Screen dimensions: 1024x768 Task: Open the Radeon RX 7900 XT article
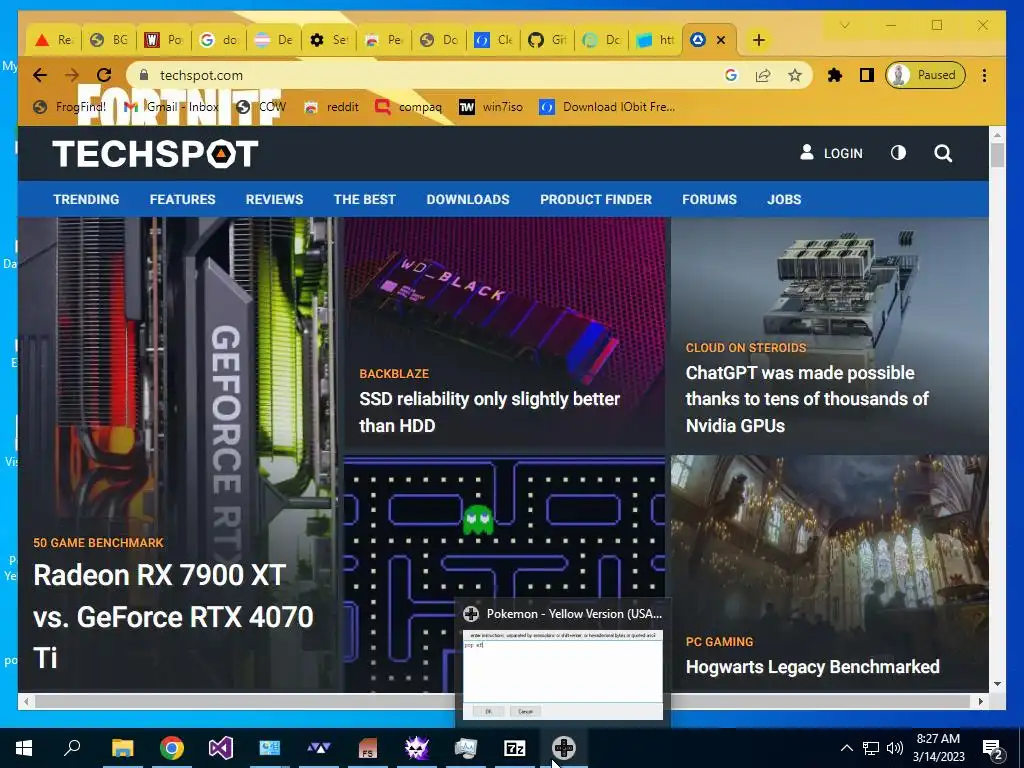pos(173,616)
